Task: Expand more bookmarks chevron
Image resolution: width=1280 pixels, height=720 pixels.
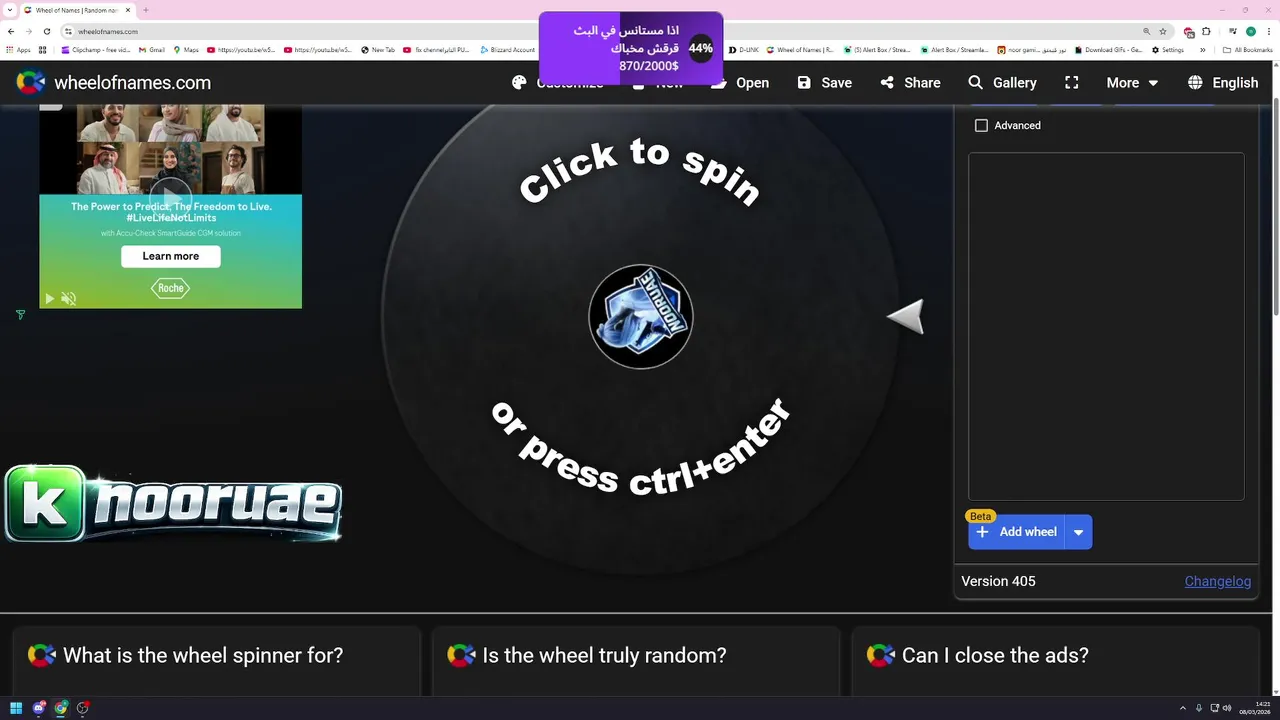Action: click(1203, 49)
